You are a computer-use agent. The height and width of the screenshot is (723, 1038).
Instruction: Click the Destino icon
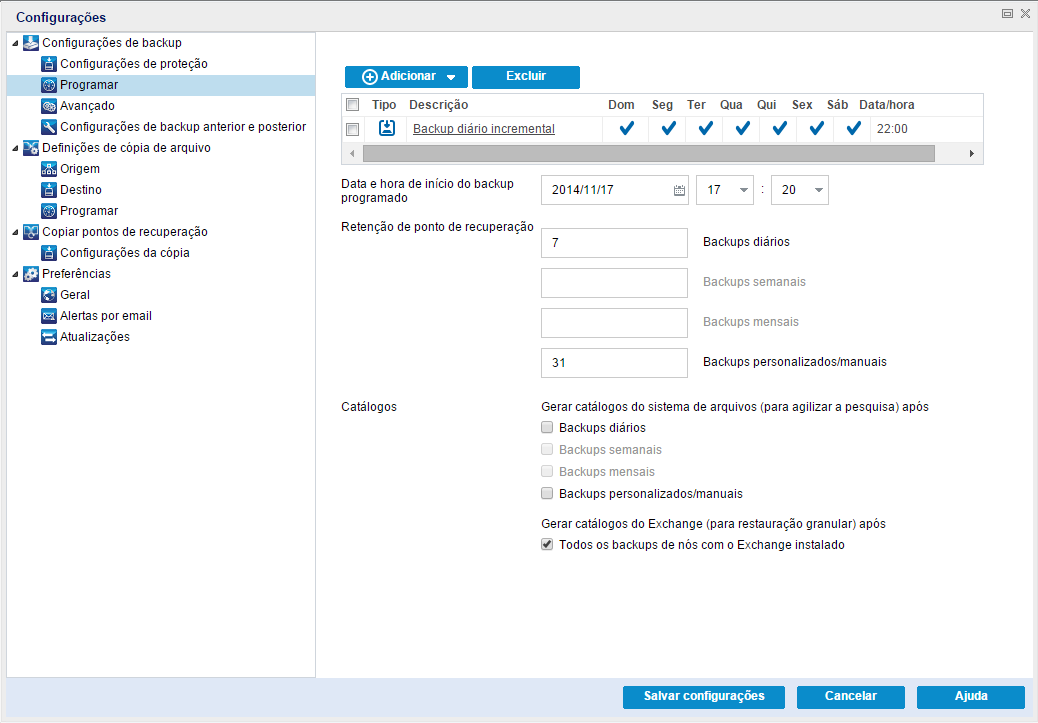click(x=49, y=190)
